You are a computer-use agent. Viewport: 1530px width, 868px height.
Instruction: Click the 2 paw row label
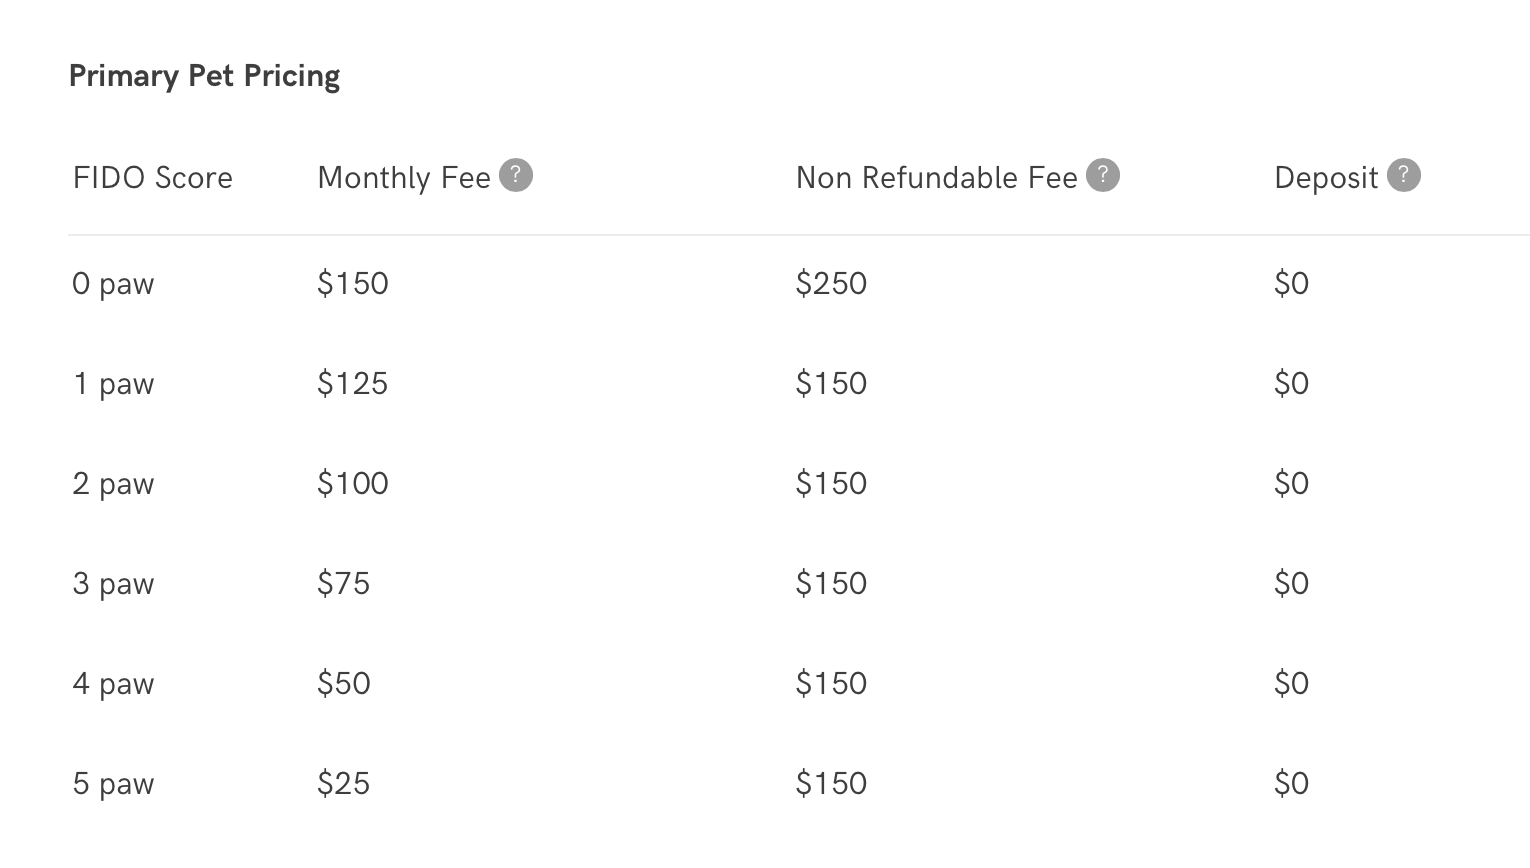113,484
